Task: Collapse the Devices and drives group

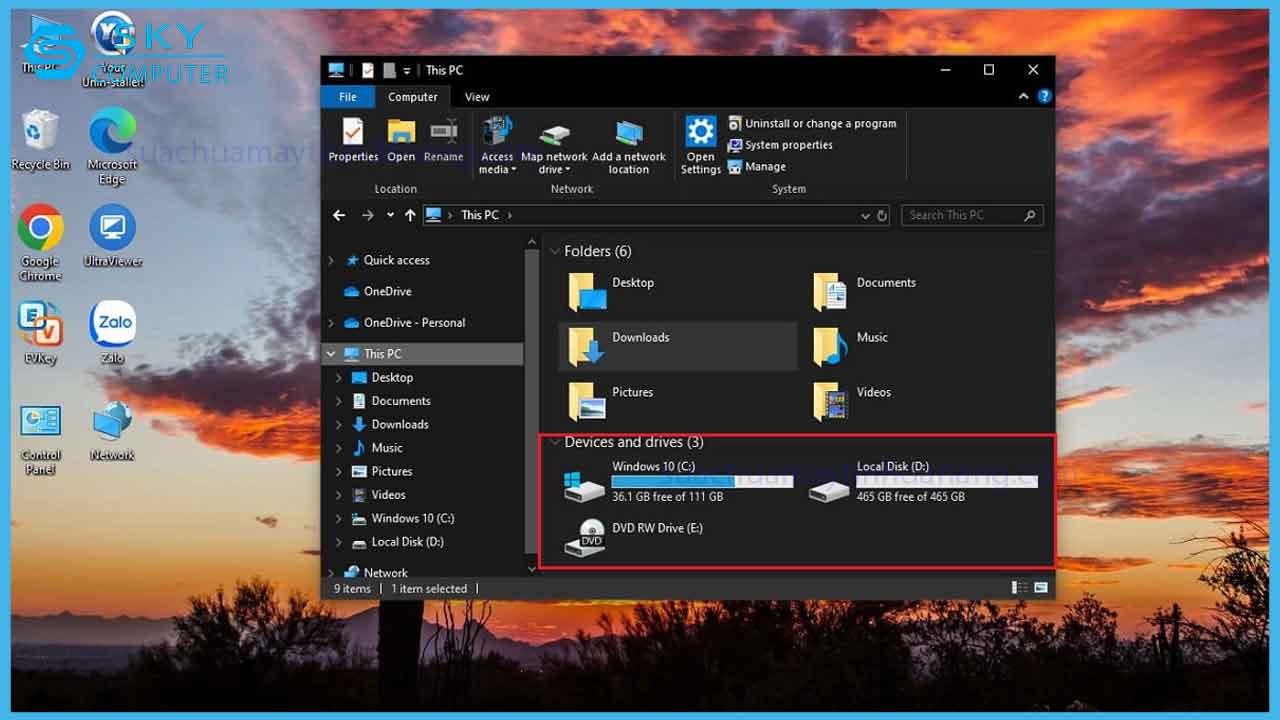Action: click(x=555, y=442)
